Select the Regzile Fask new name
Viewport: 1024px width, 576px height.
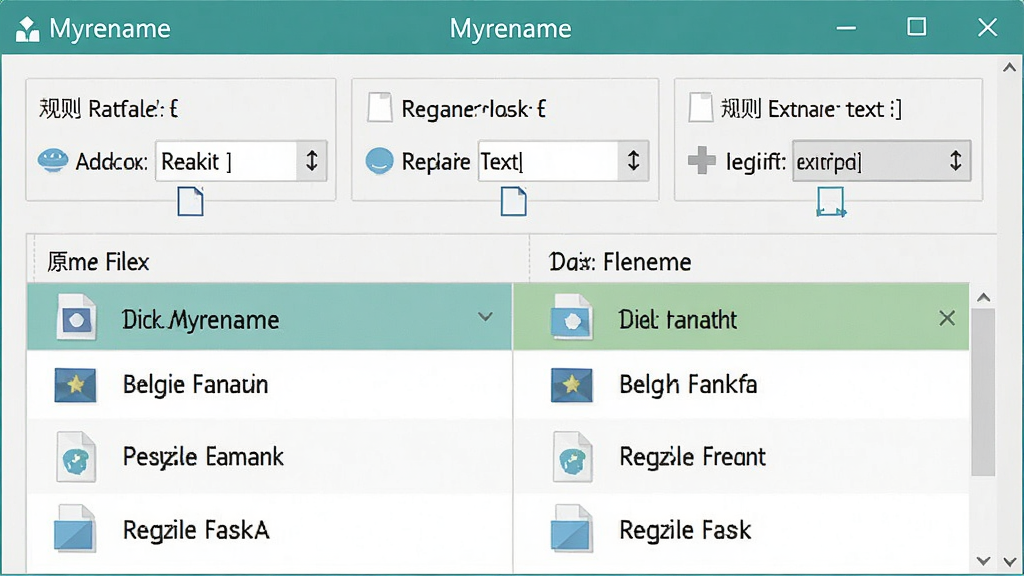[685, 530]
